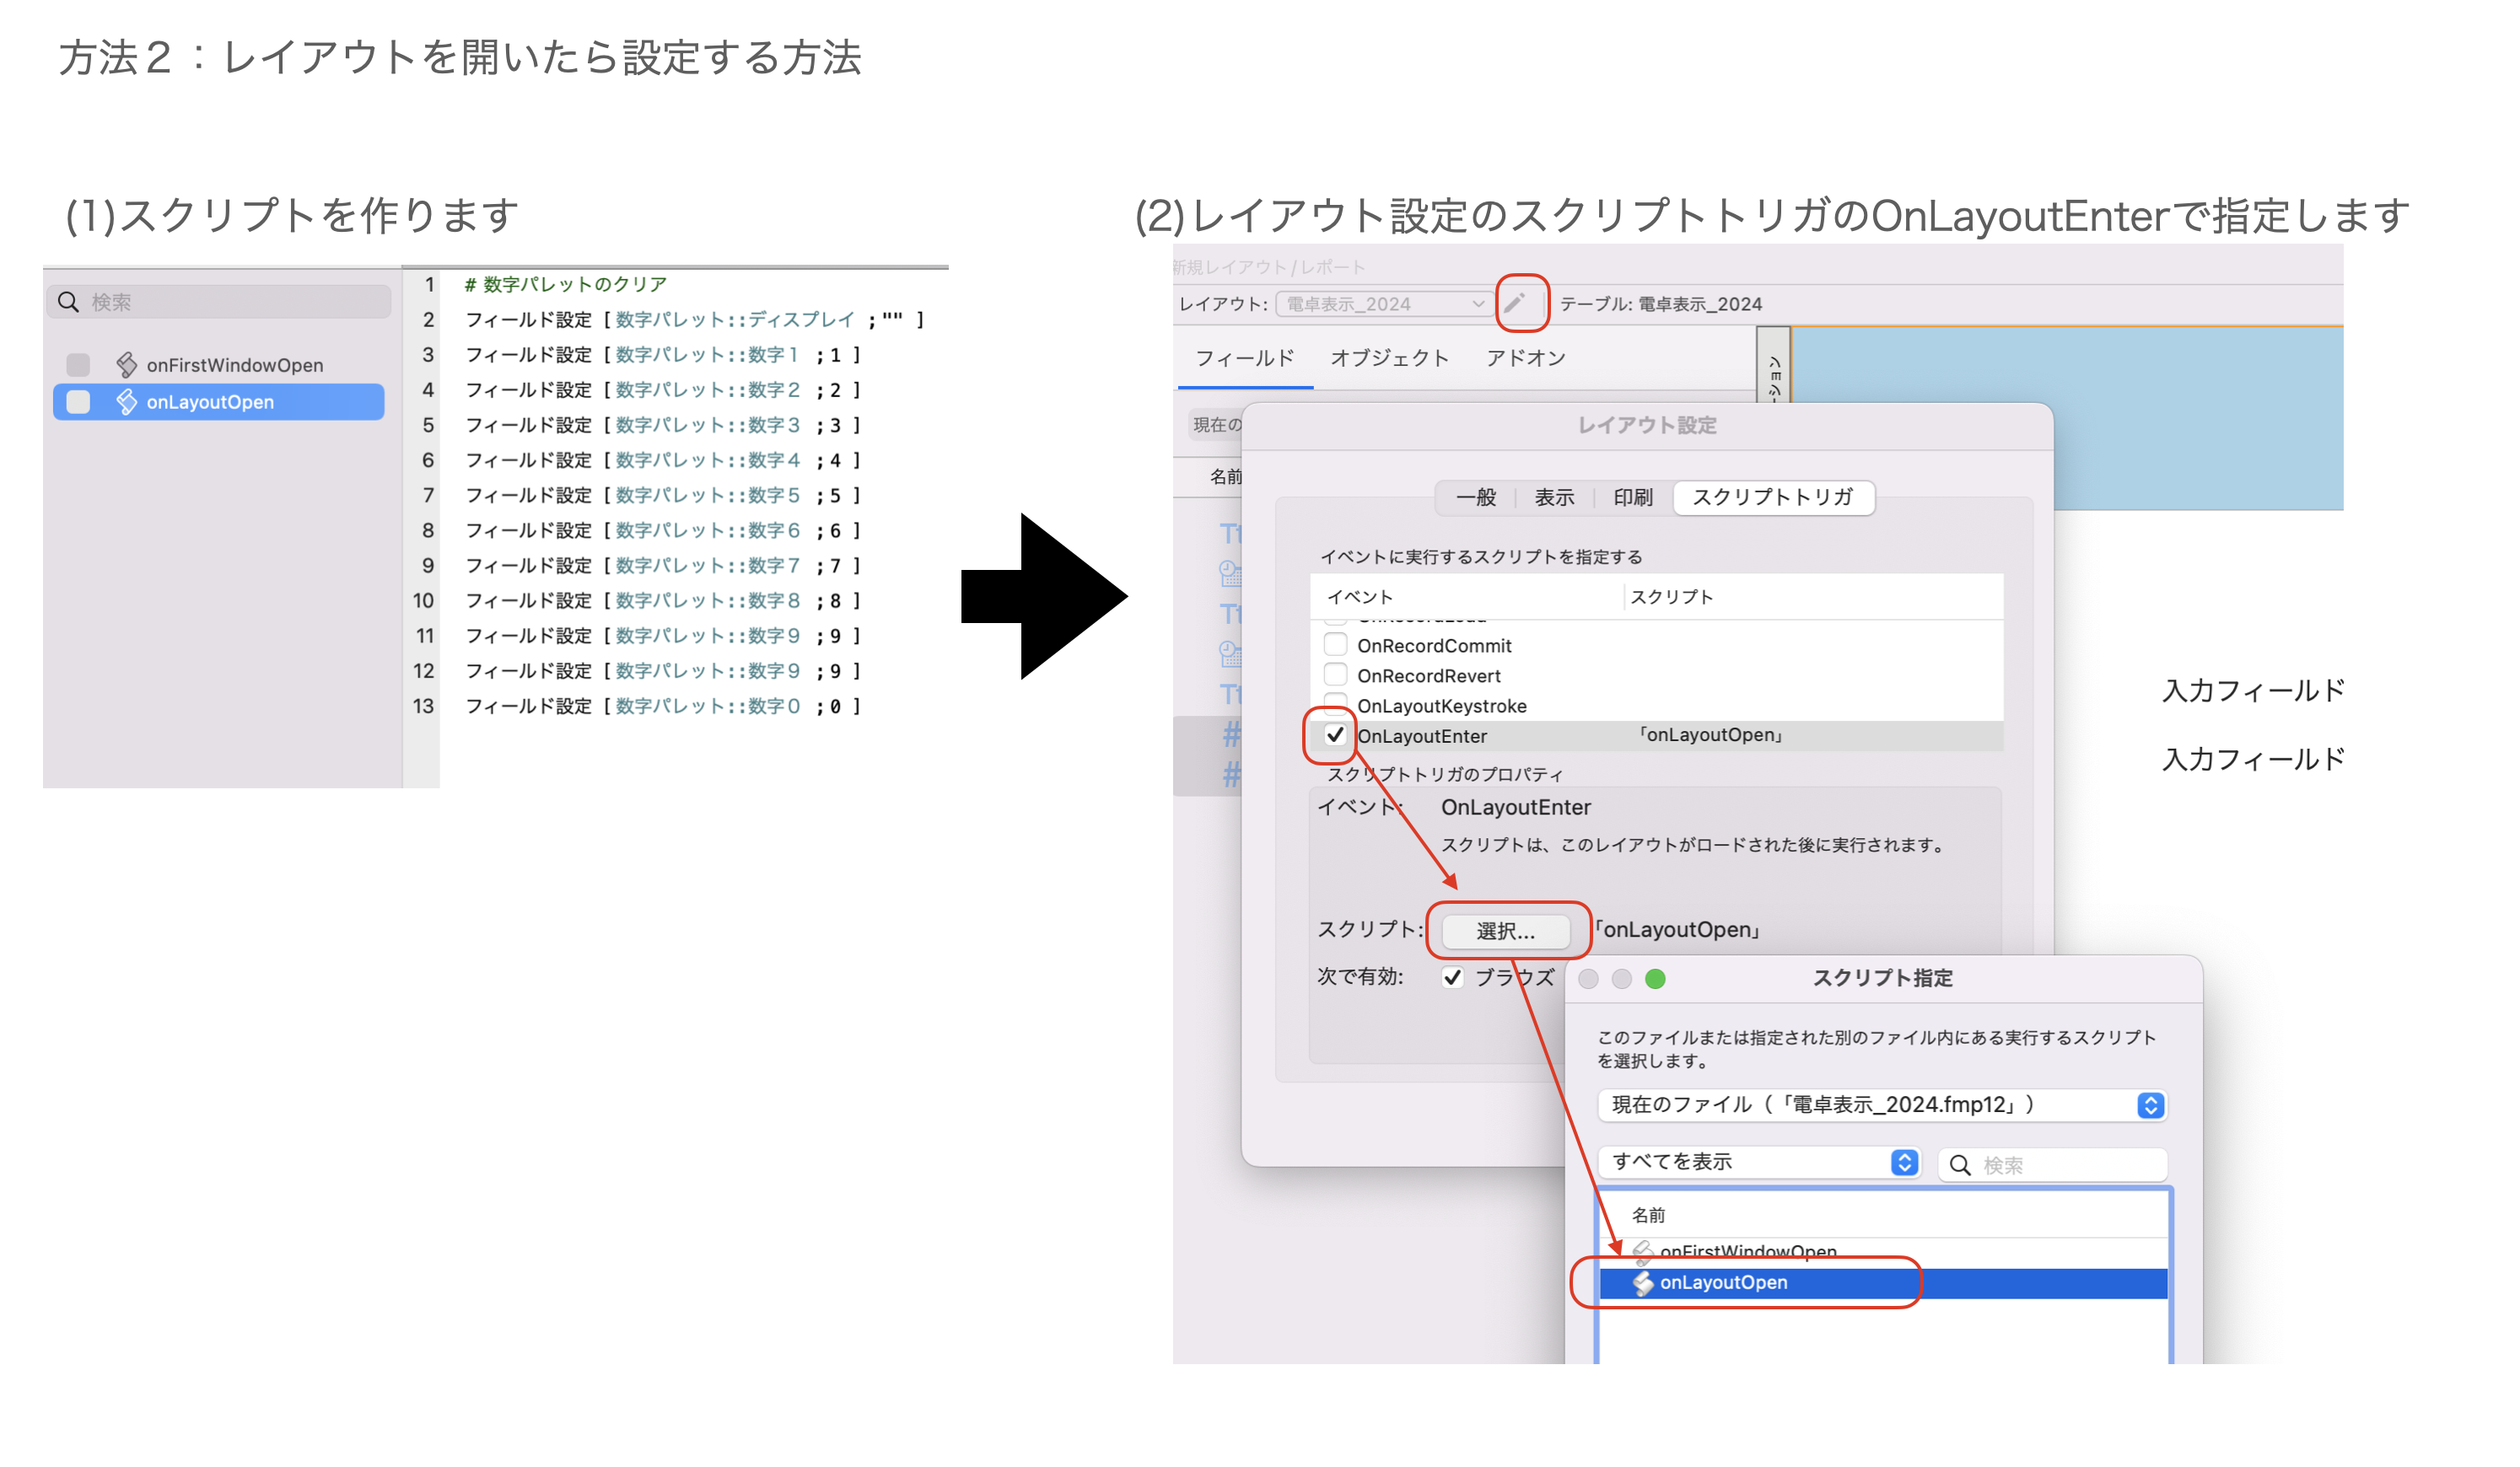
Task: Click the 選択... button
Action: (1506, 930)
